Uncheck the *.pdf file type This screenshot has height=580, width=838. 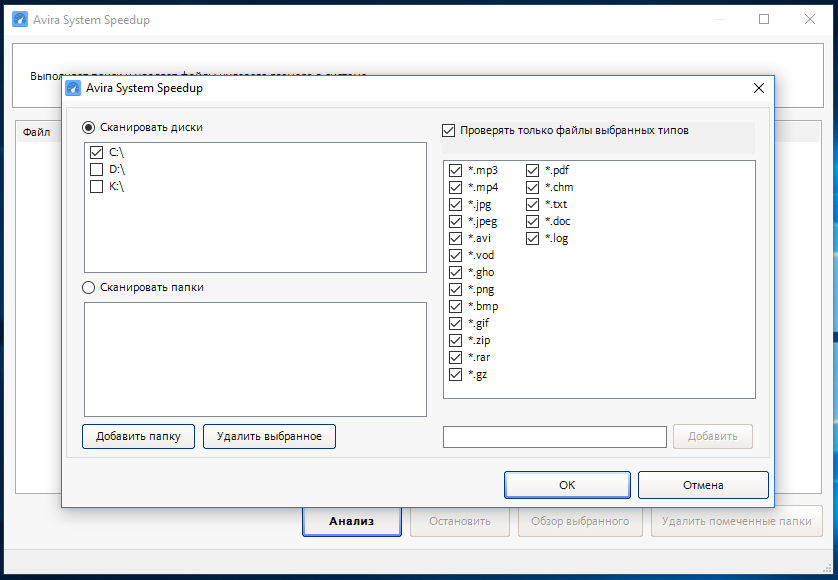click(532, 171)
